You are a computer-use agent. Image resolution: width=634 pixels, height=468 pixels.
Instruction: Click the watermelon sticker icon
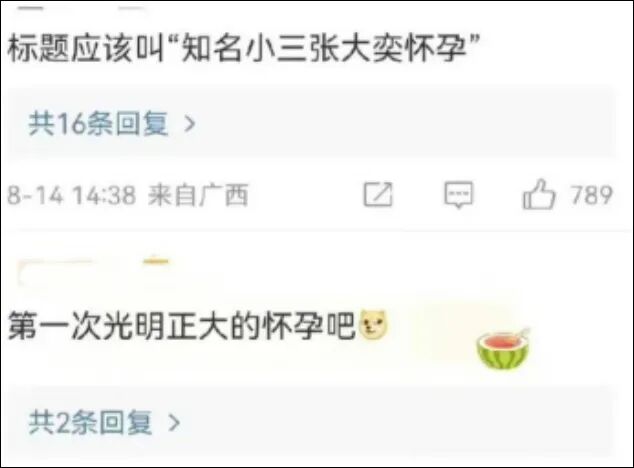(x=503, y=349)
